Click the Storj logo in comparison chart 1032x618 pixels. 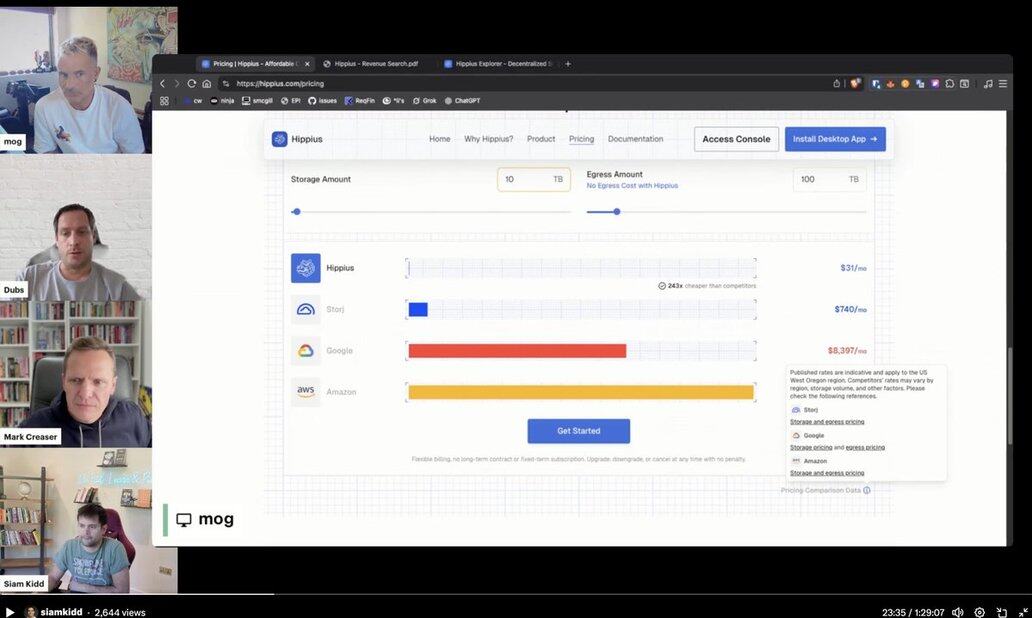[x=305, y=309]
